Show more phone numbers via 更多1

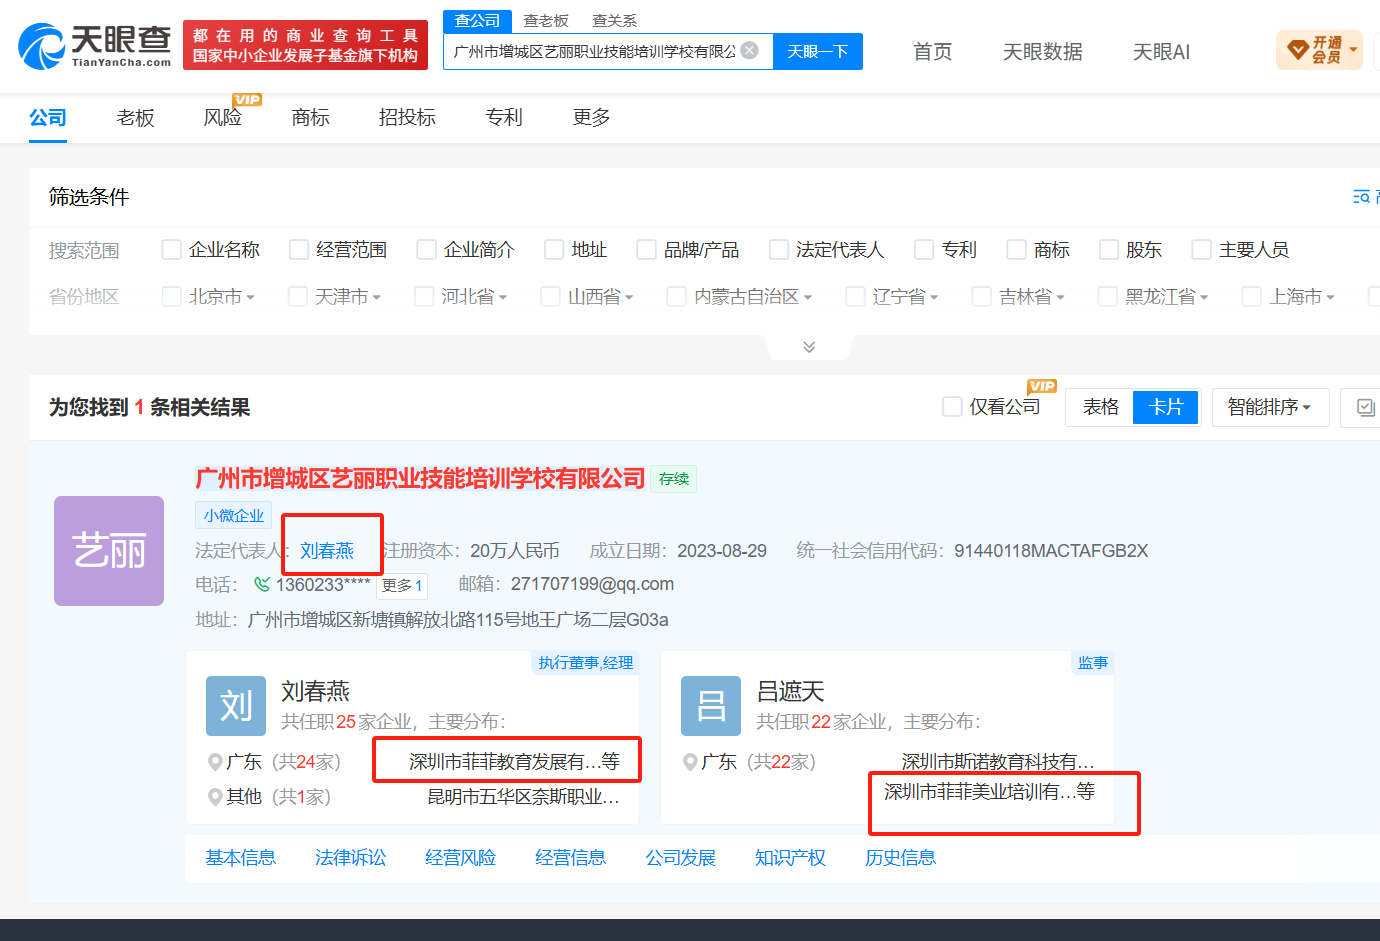point(402,585)
